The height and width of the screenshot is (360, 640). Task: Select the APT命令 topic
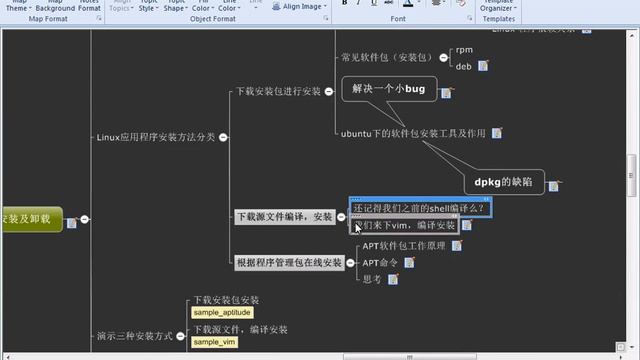pyautogui.click(x=380, y=263)
